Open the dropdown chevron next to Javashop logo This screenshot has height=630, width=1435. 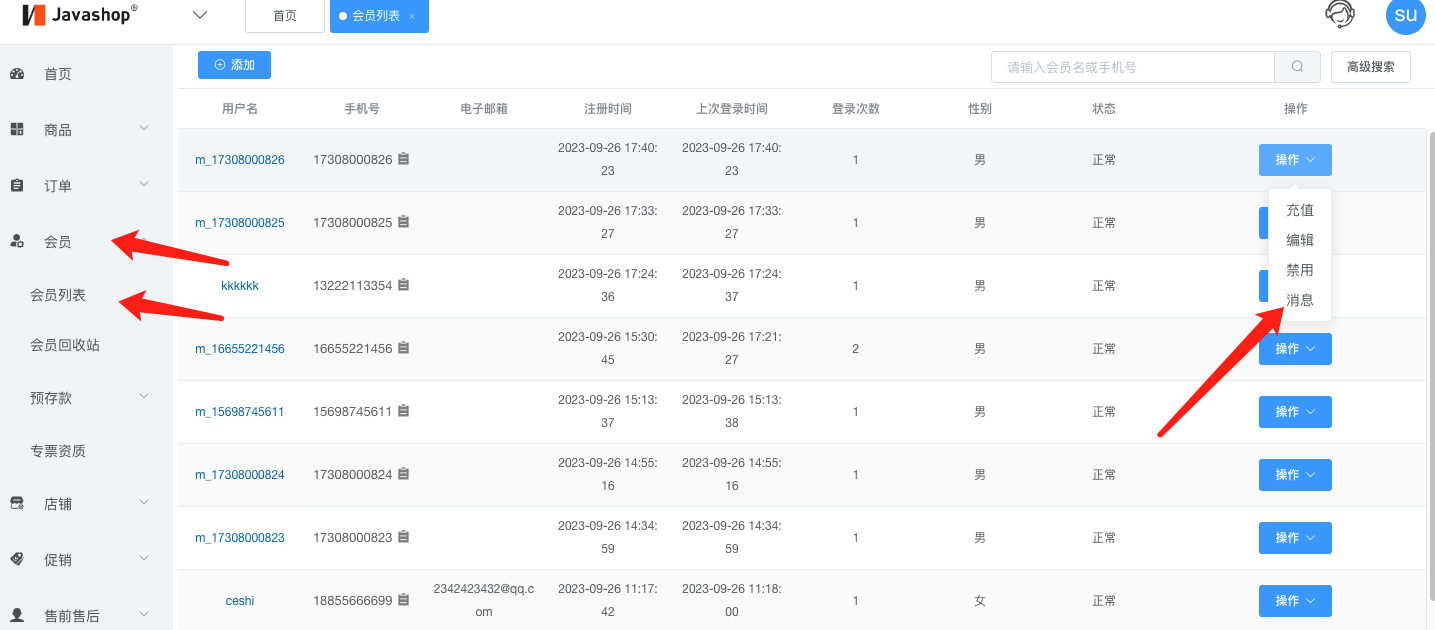(x=200, y=15)
